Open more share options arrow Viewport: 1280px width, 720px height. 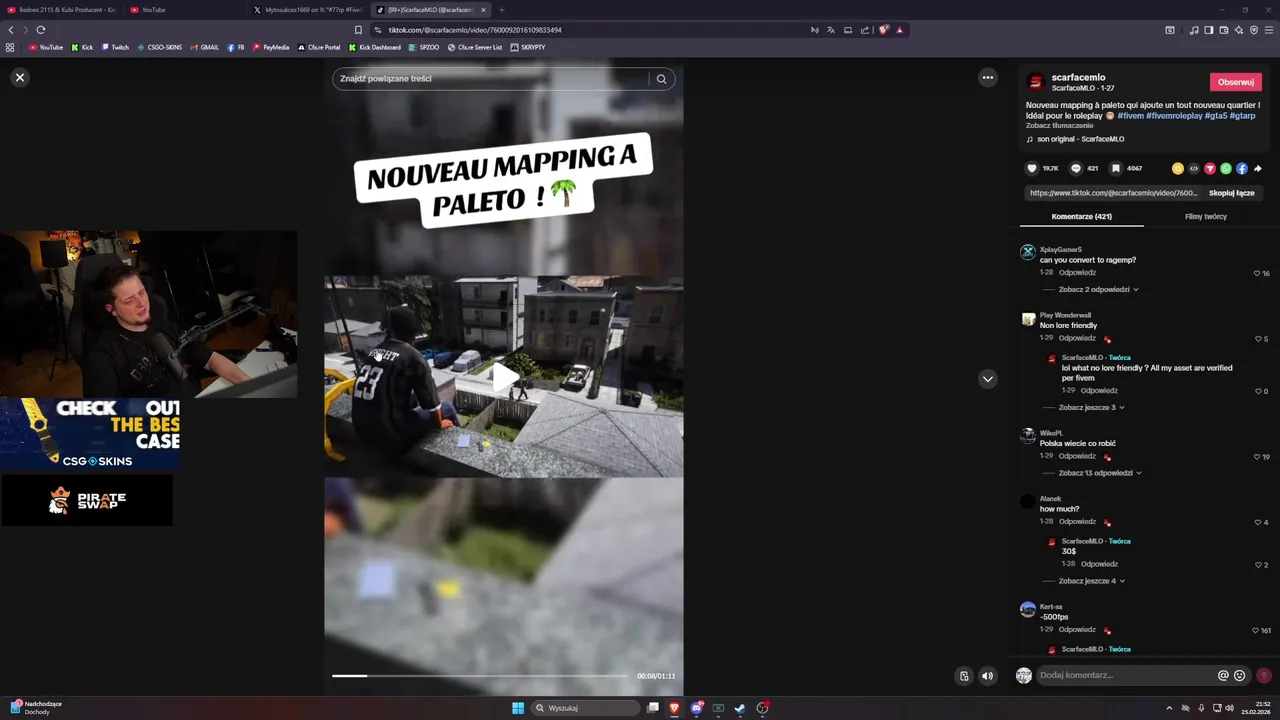click(1257, 168)
